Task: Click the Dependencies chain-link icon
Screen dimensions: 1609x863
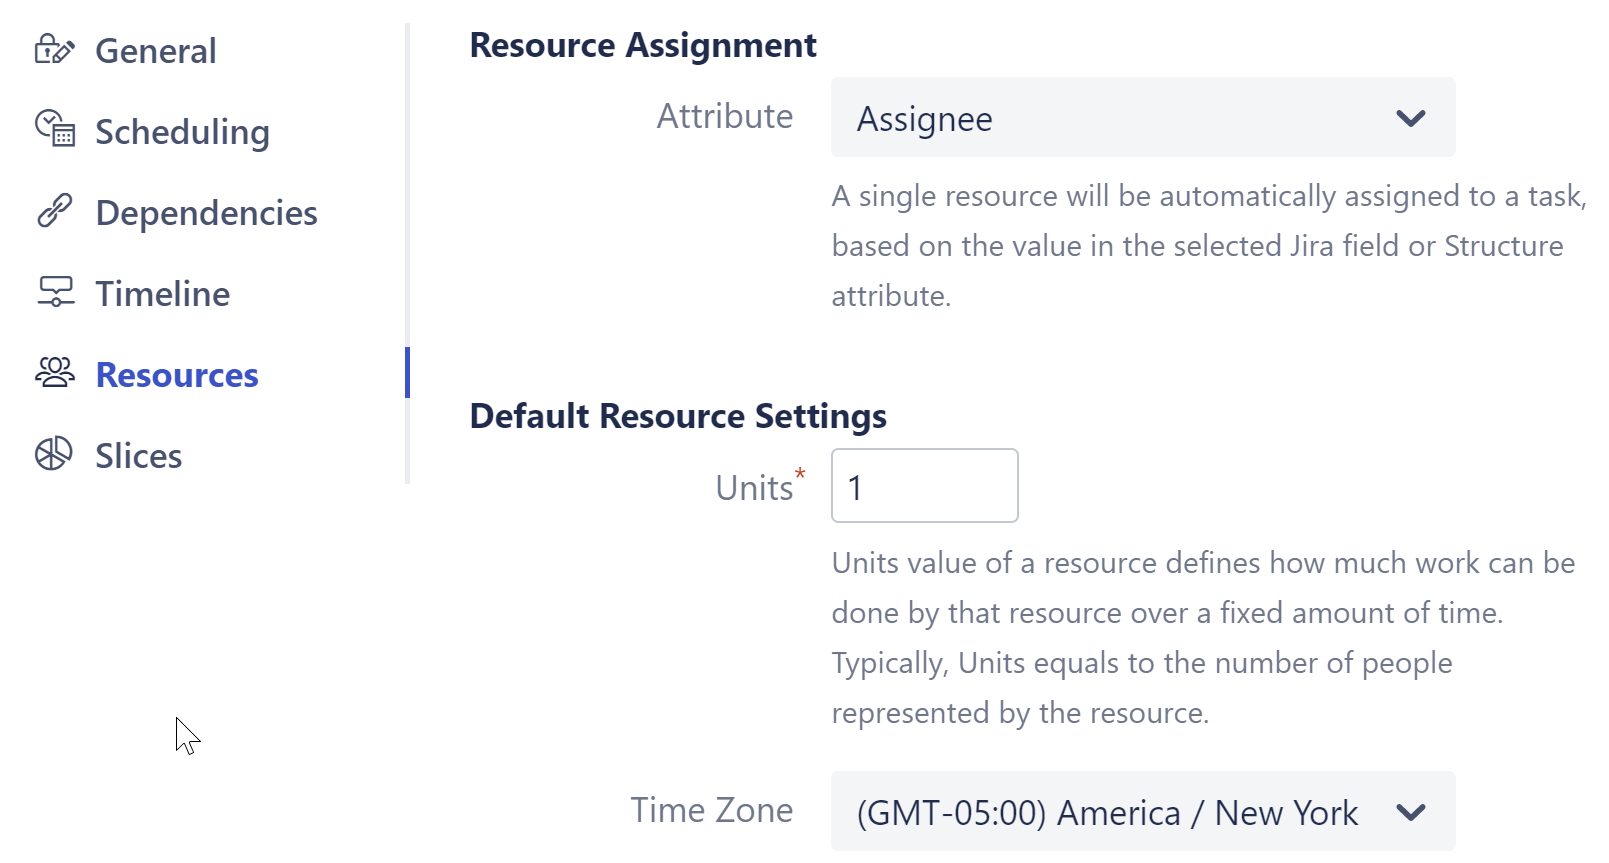Action: point(55,211)
